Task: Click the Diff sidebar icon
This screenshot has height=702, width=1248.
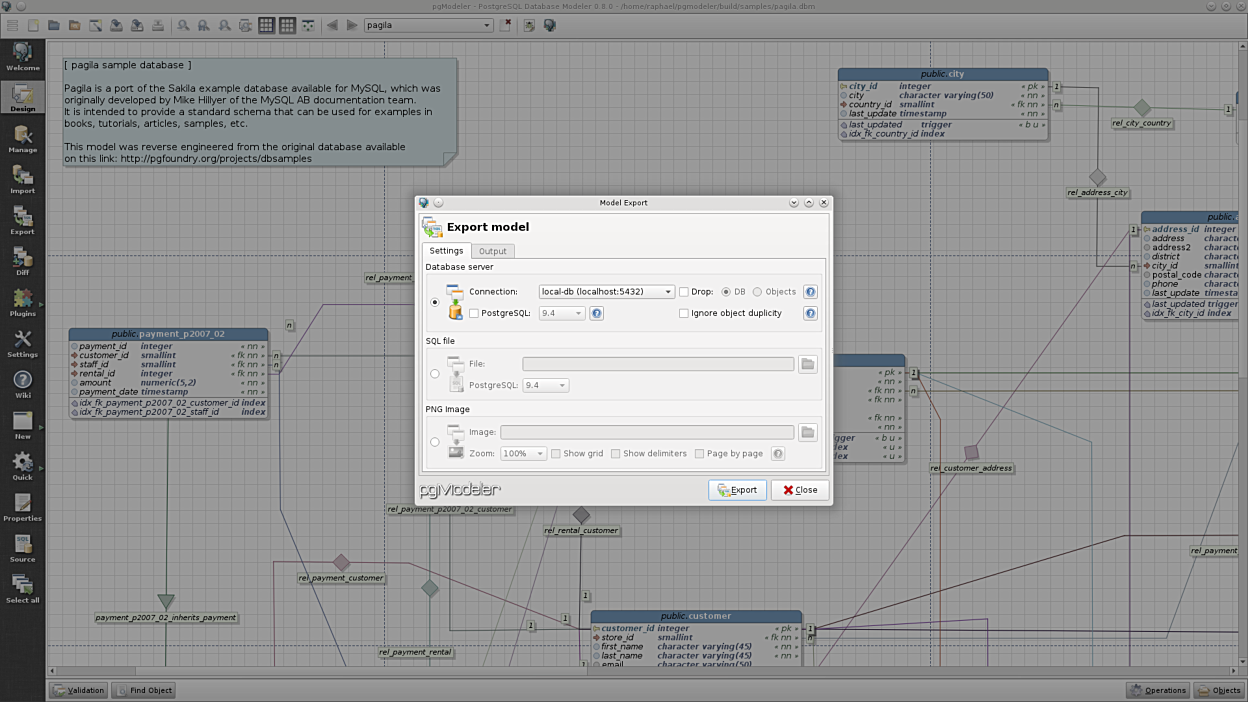Action: 22,261
